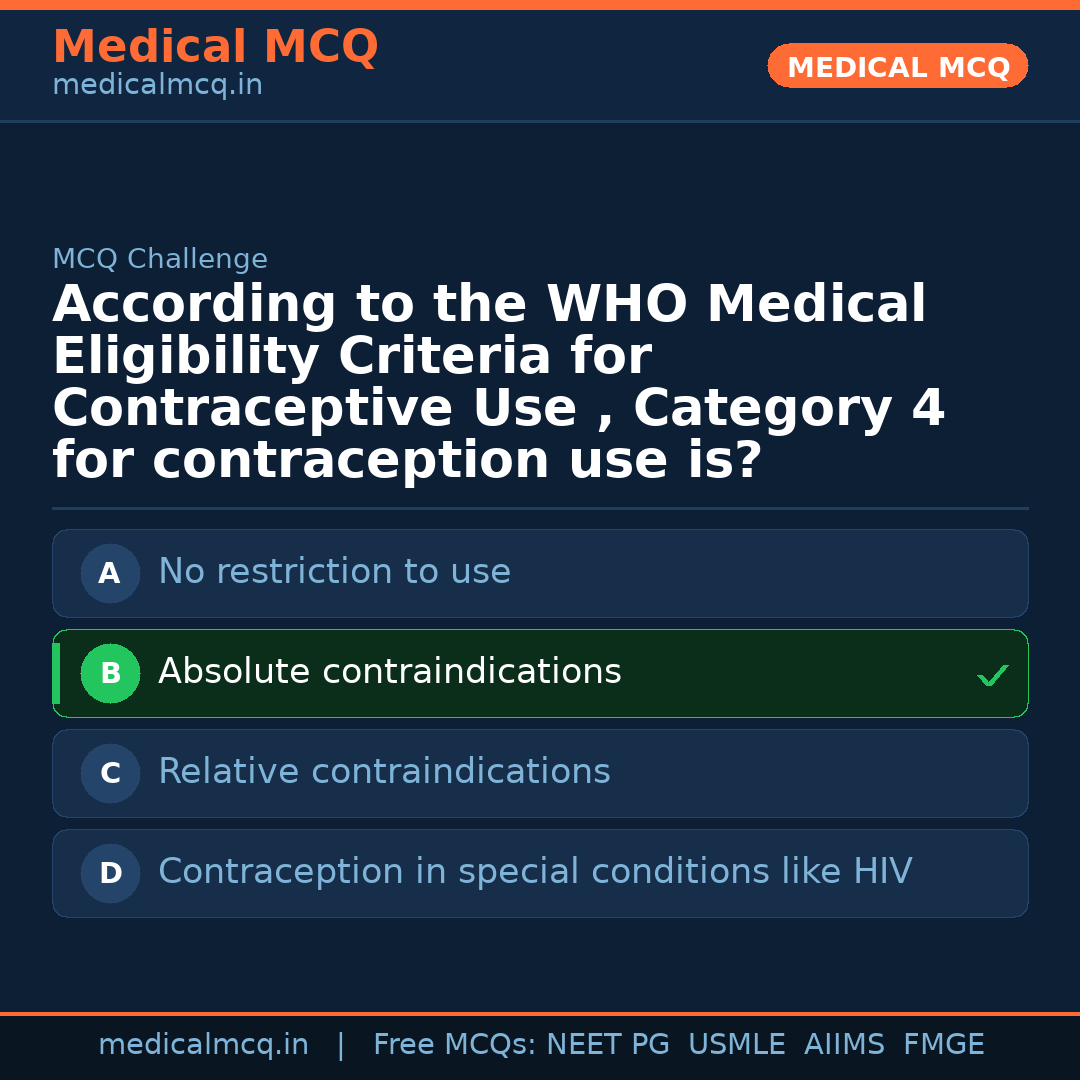Viewport: 1080px width, 1080px height.
Task: Open the medicalmcq.in link in the footer
Action: pos(203,1045)
